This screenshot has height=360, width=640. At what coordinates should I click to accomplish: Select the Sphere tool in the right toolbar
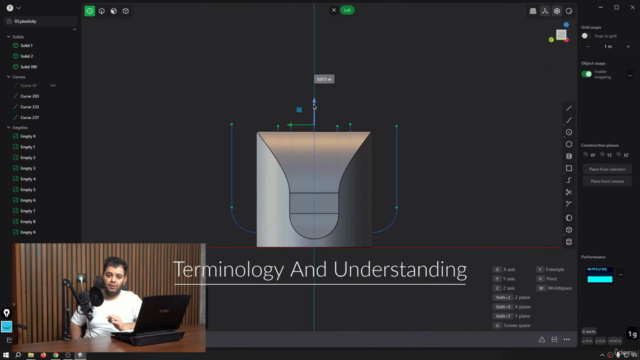pyautogui.click(x=569, y=218)
